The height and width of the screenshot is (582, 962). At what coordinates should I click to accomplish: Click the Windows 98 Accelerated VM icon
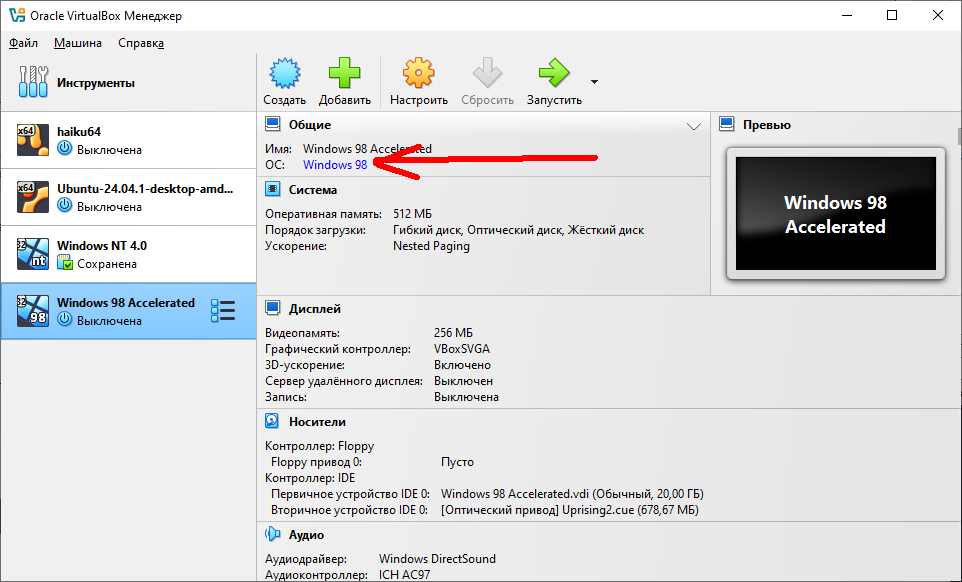click(33, 311)
